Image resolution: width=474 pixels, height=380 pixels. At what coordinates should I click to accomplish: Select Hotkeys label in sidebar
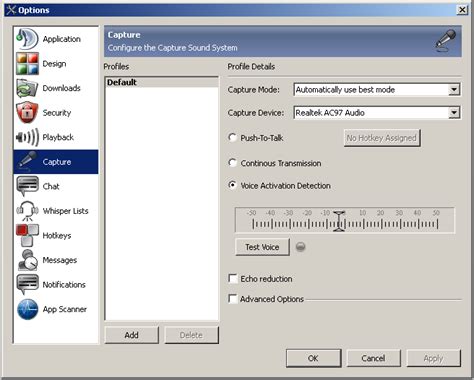coord(57,236)
